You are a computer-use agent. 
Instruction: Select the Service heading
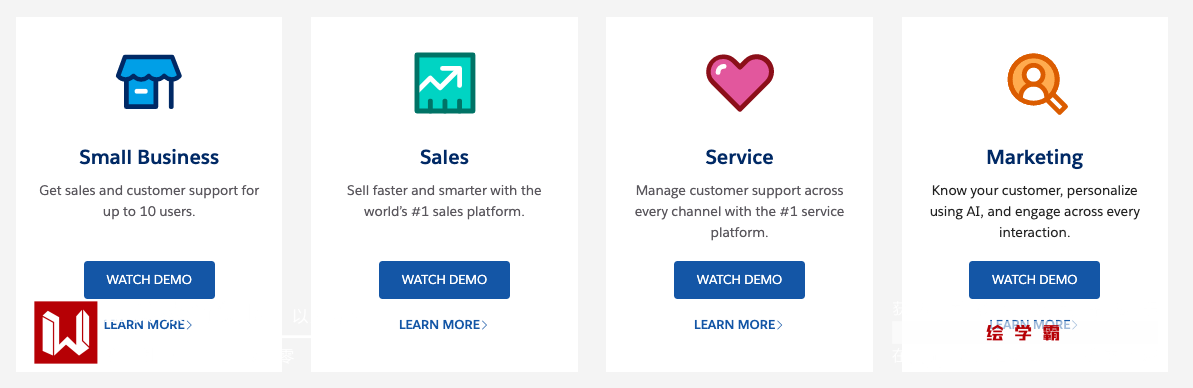740,157
